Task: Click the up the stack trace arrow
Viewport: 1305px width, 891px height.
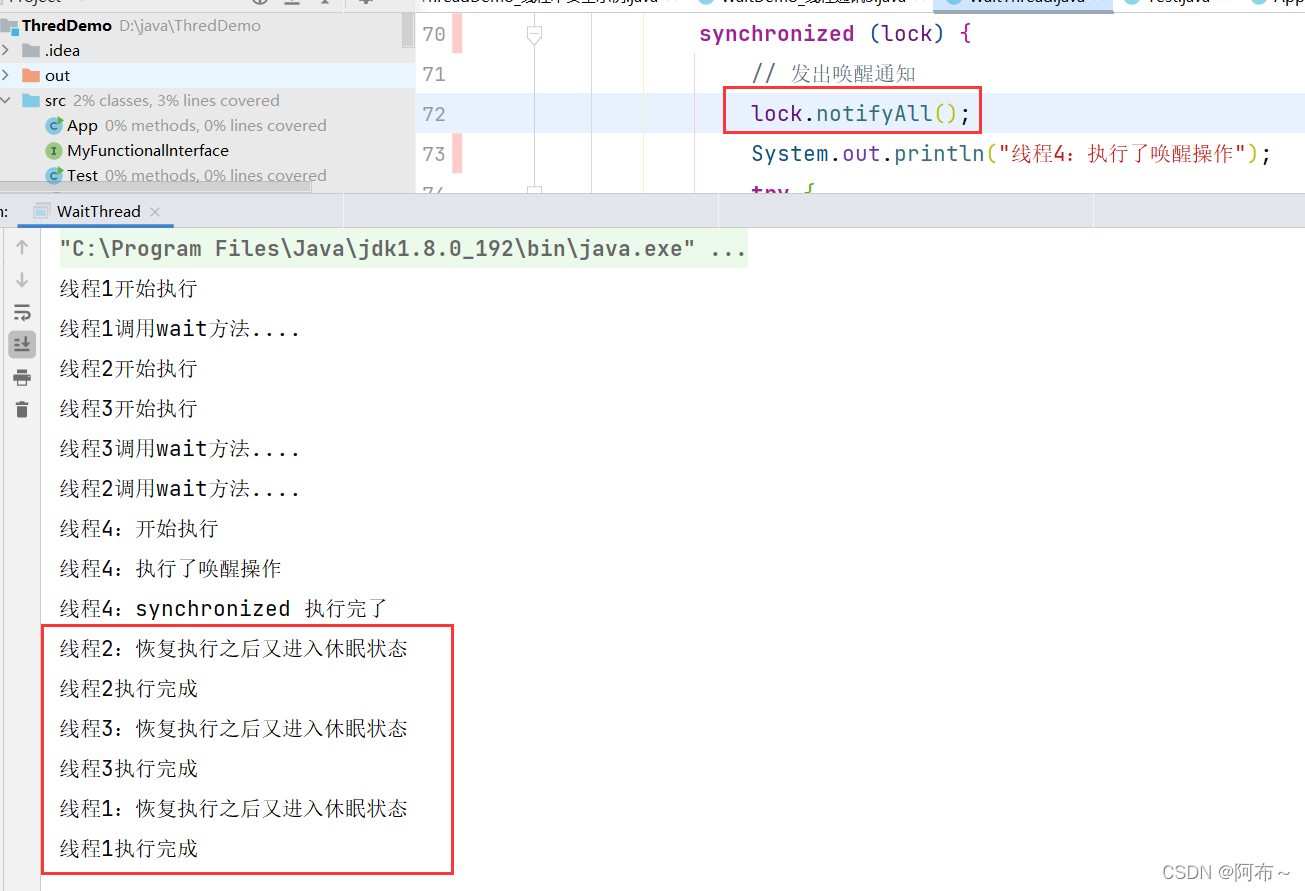Action: [22, 247]
